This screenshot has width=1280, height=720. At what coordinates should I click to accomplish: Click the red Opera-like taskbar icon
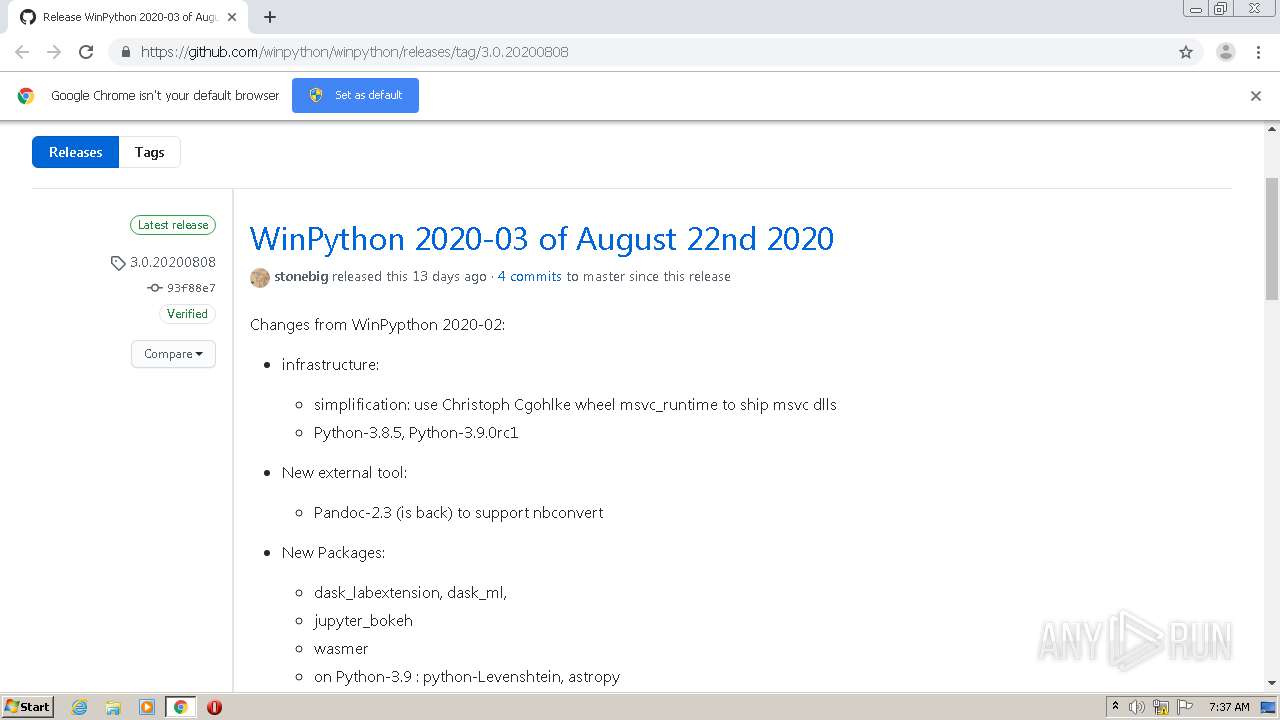click(214, 707)
